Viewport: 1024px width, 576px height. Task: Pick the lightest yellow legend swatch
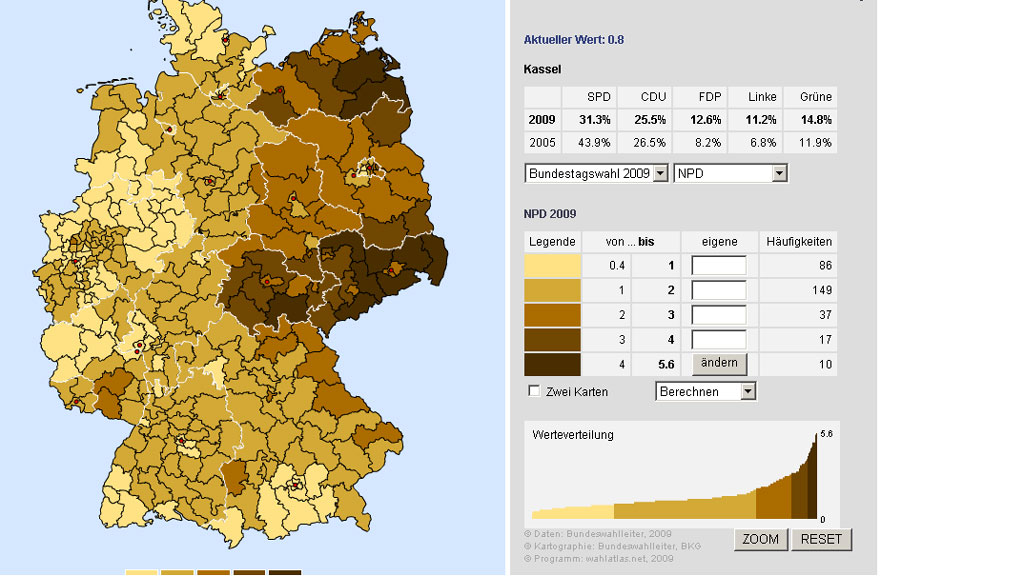pyautogui.click(x=552, y=266)
